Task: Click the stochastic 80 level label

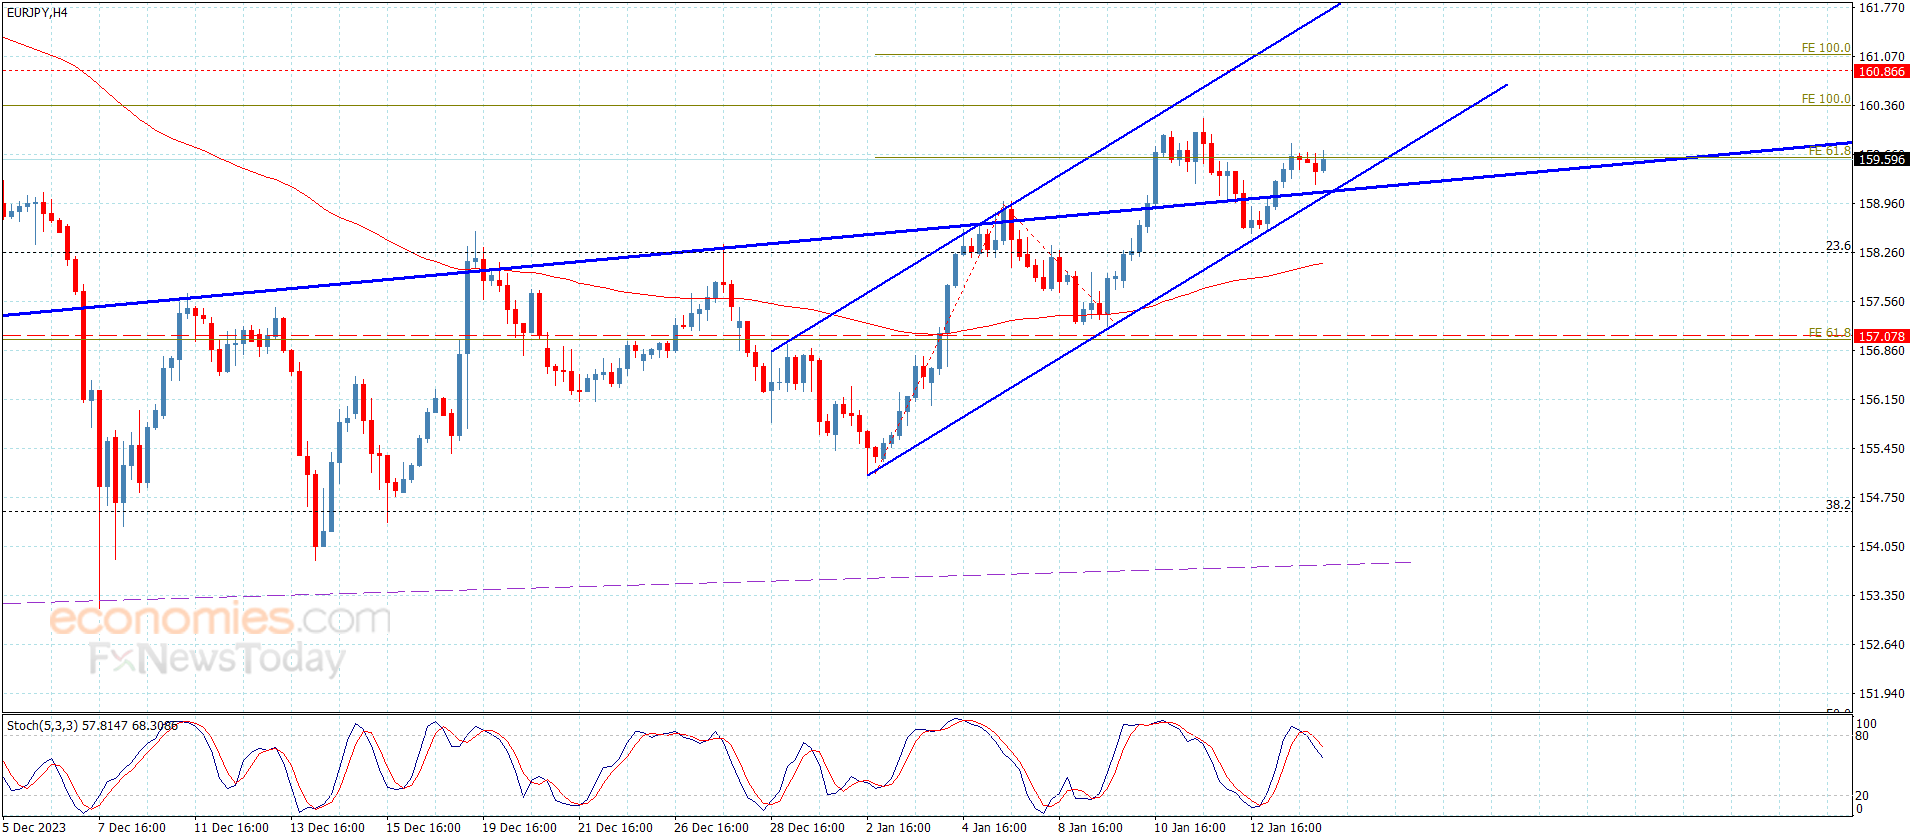Action: click(x=1862, y=736)
